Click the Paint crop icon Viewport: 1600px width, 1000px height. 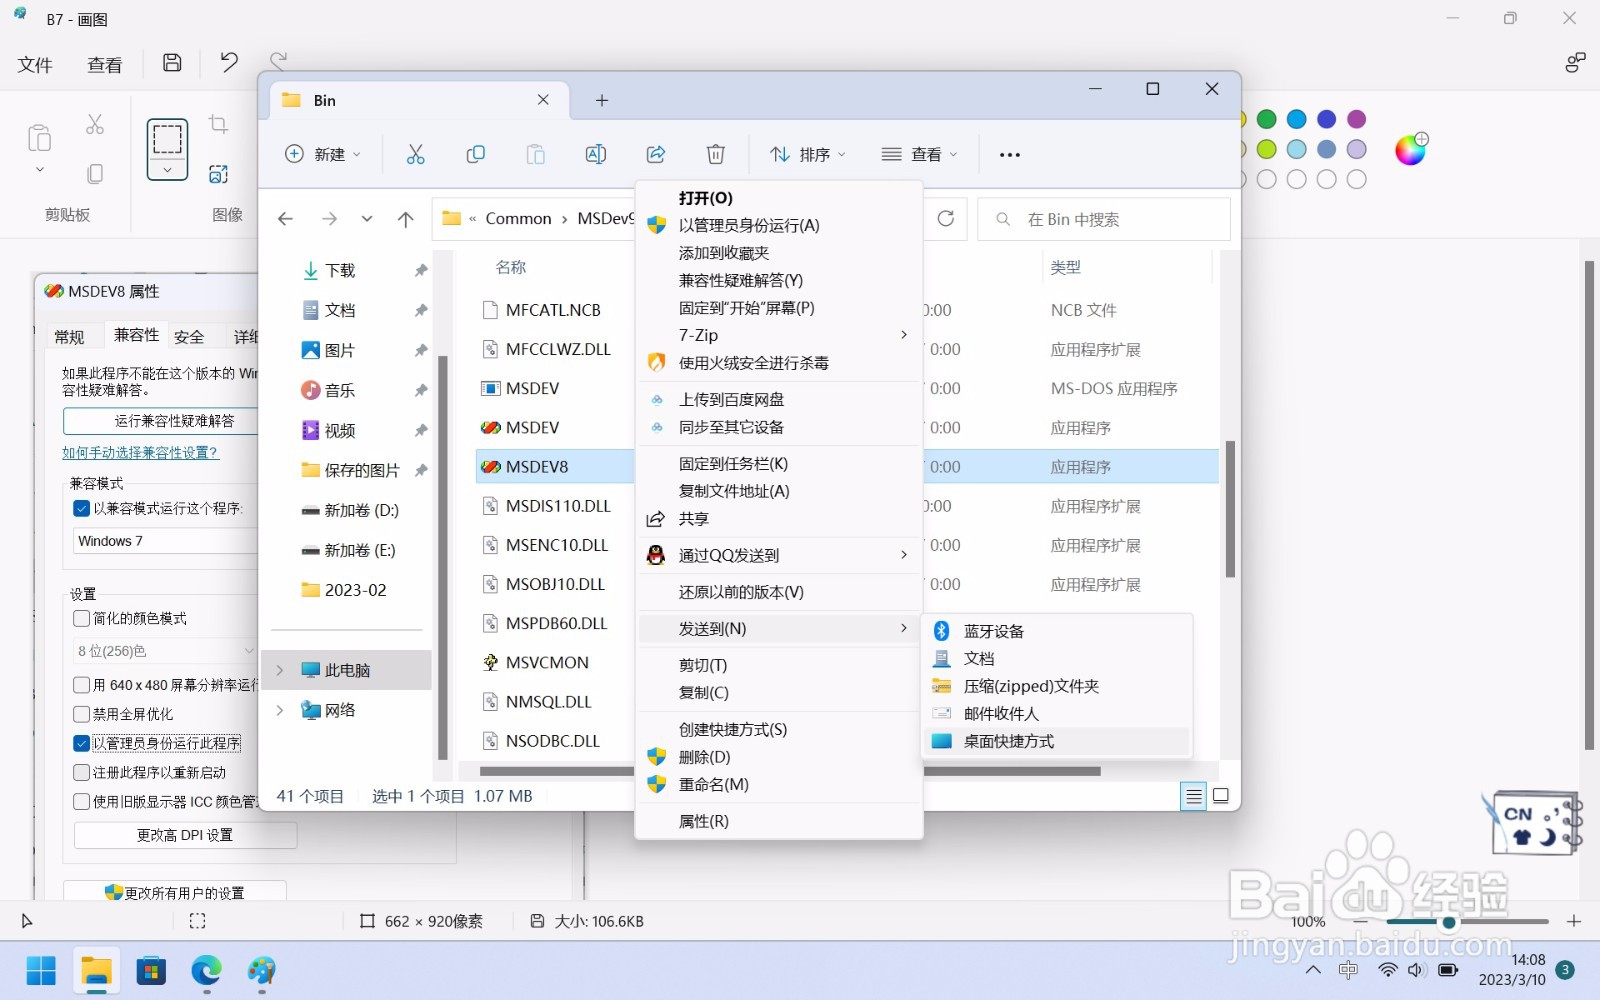218,124
